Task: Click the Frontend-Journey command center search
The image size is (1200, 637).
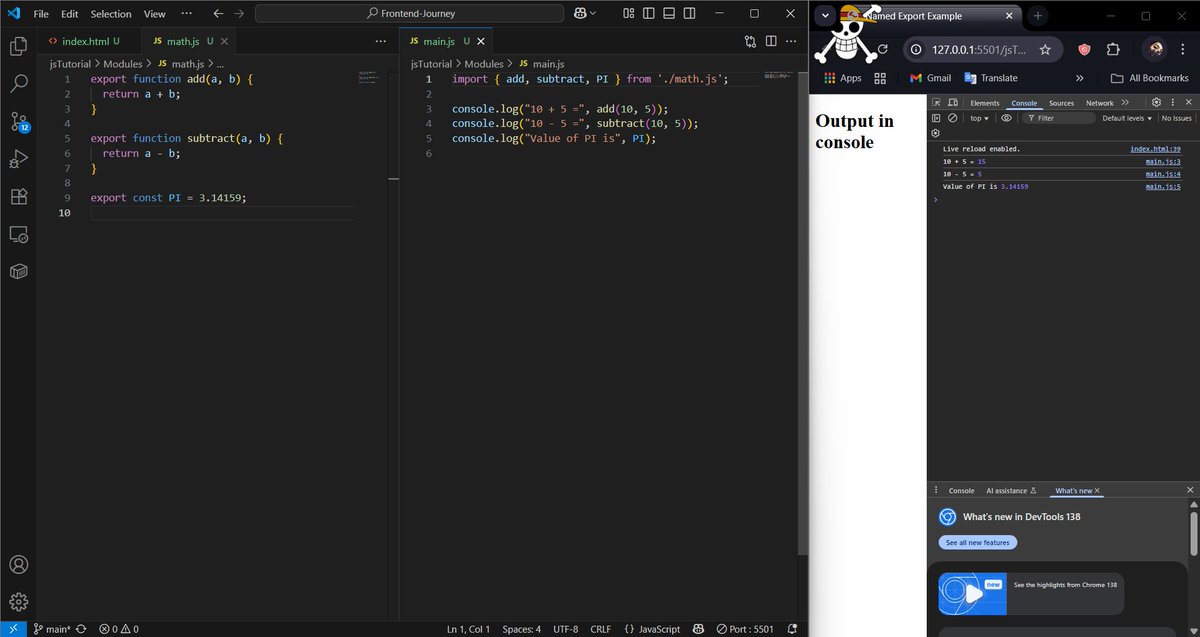Action: (409, 14)
